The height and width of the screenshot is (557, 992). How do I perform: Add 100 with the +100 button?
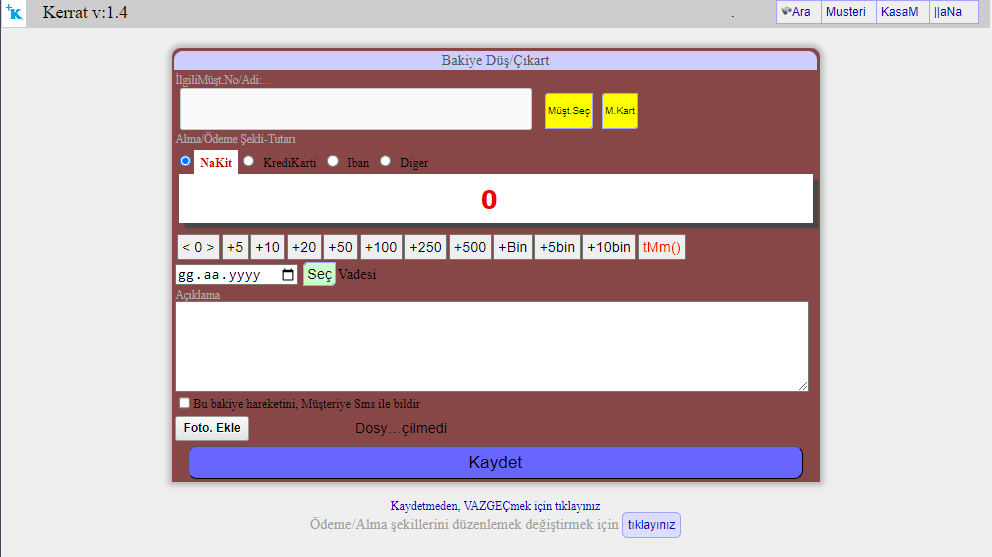coord(381,247)
